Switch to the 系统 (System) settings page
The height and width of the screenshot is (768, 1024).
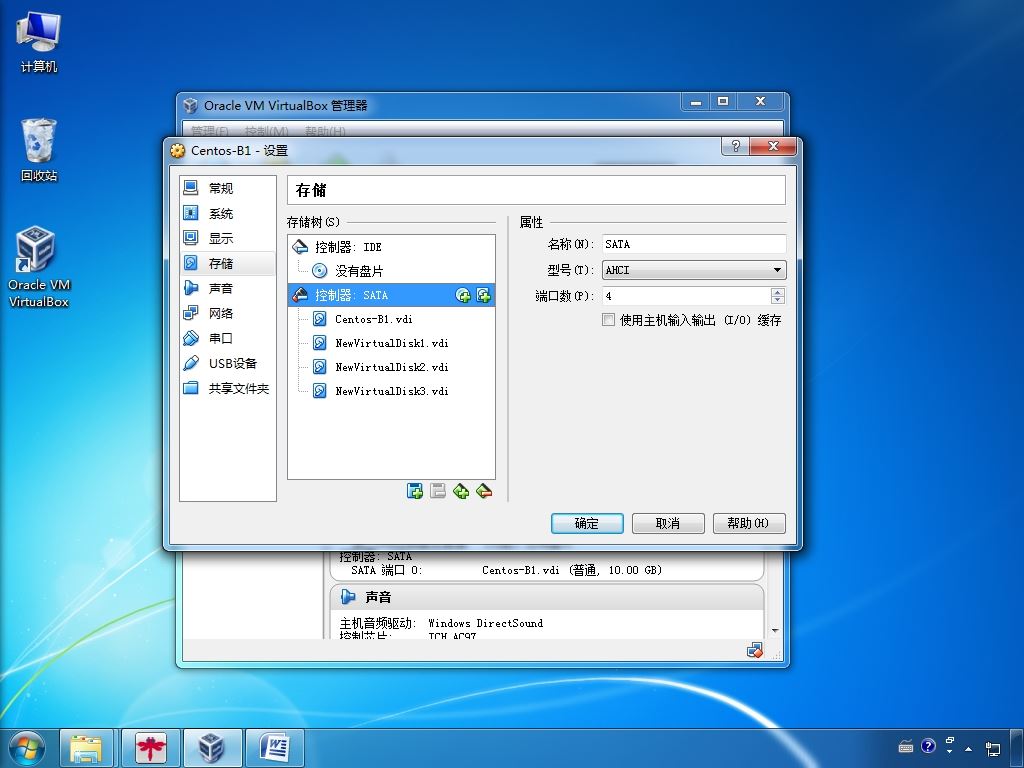coord(220,213)
